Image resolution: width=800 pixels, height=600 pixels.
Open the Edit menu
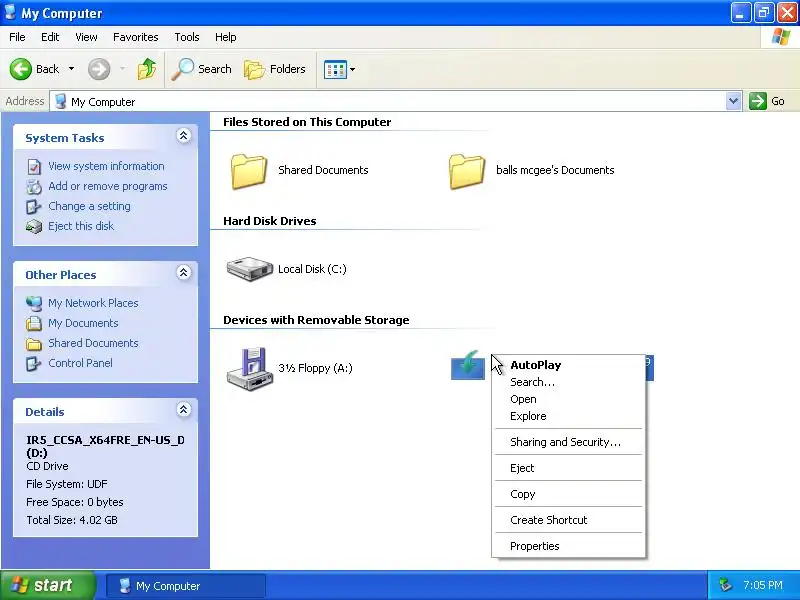click(x=50, y=37)
